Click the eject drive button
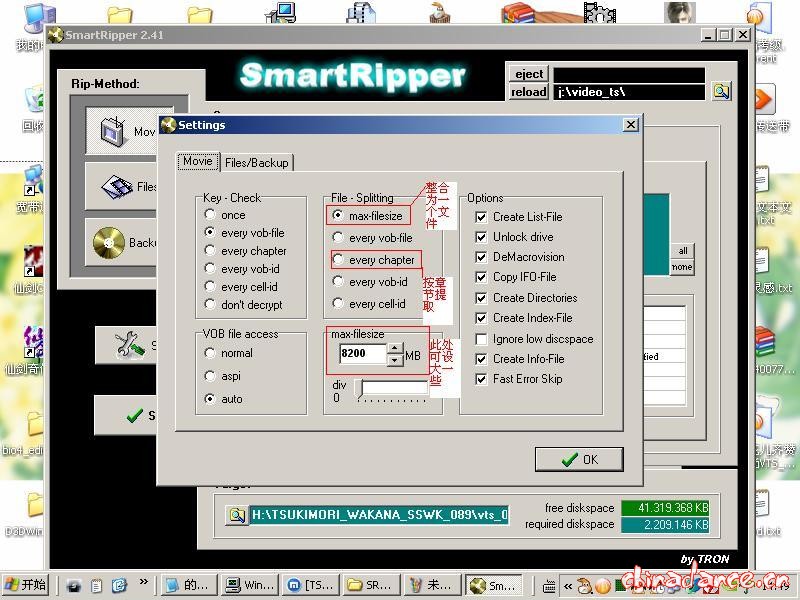Image resolution: width=800 pixels, height=600 pixels. (x=529, y=74)
